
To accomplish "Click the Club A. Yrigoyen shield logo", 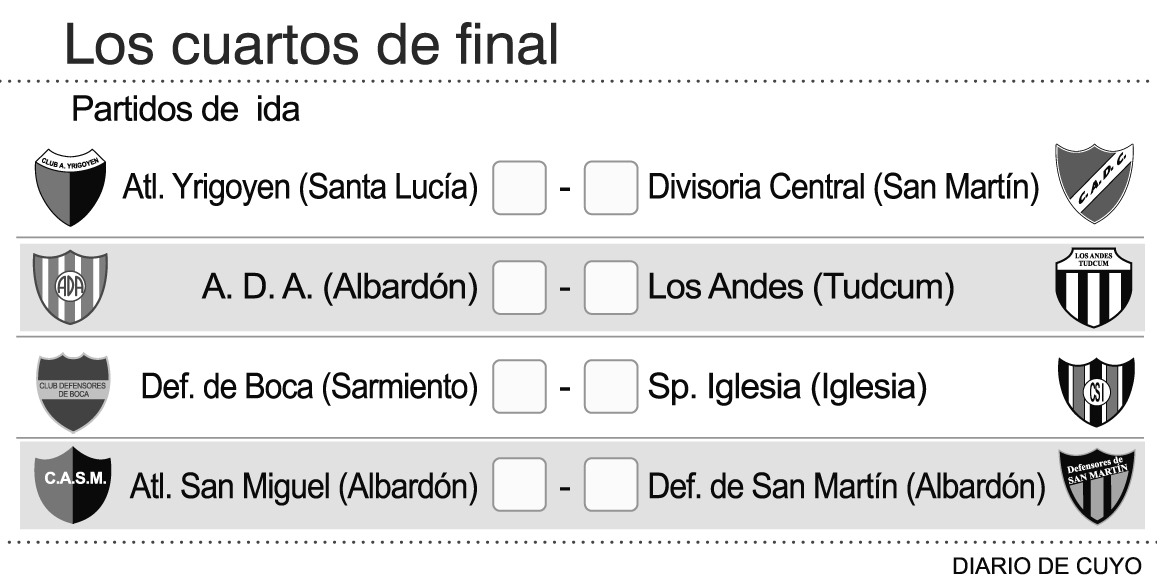I will (71, 187).
